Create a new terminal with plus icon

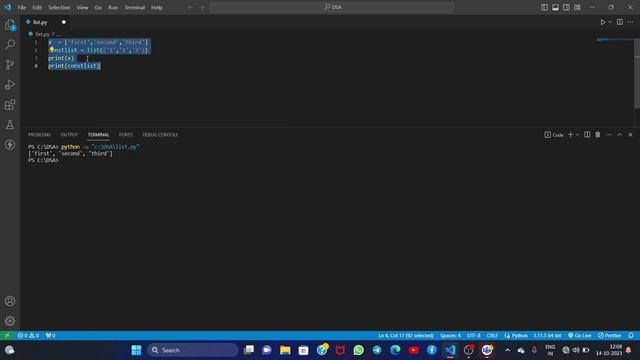[571, 135]
